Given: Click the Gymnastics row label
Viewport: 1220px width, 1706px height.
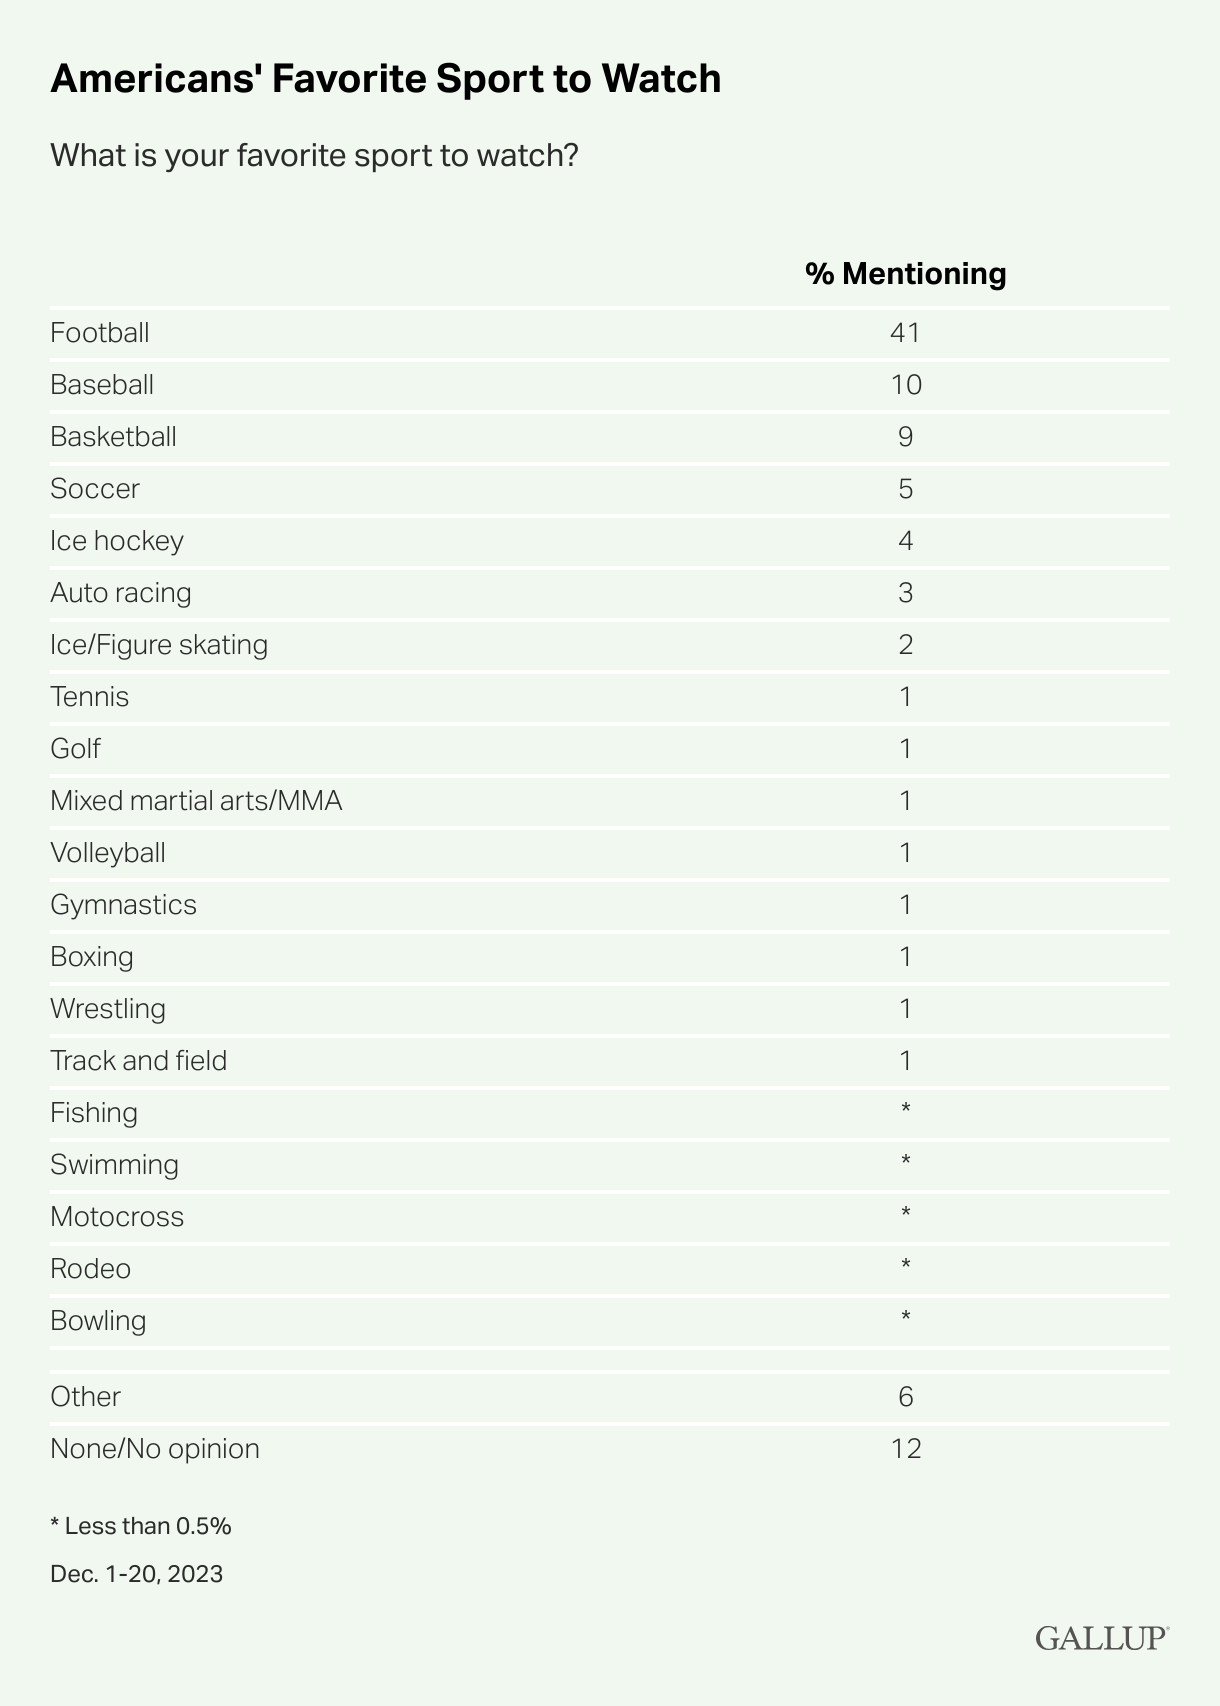Looking at the screenshot, I should click(123, 904).
